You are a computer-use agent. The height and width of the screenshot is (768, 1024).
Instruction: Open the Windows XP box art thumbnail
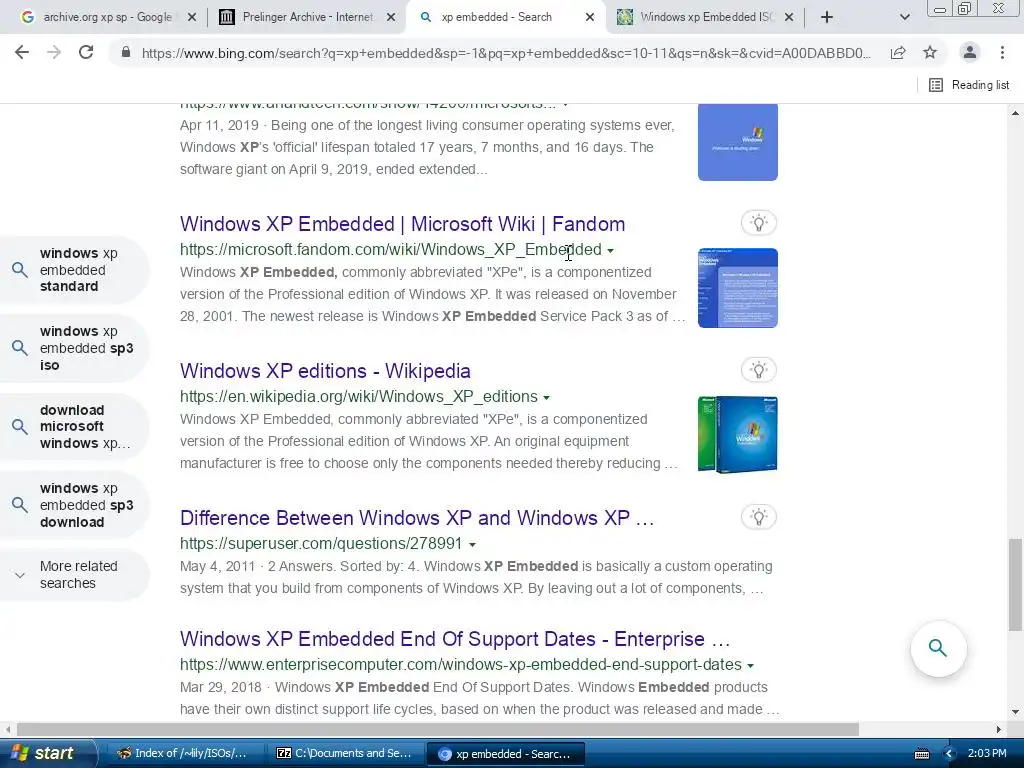(x=737, y=434)
